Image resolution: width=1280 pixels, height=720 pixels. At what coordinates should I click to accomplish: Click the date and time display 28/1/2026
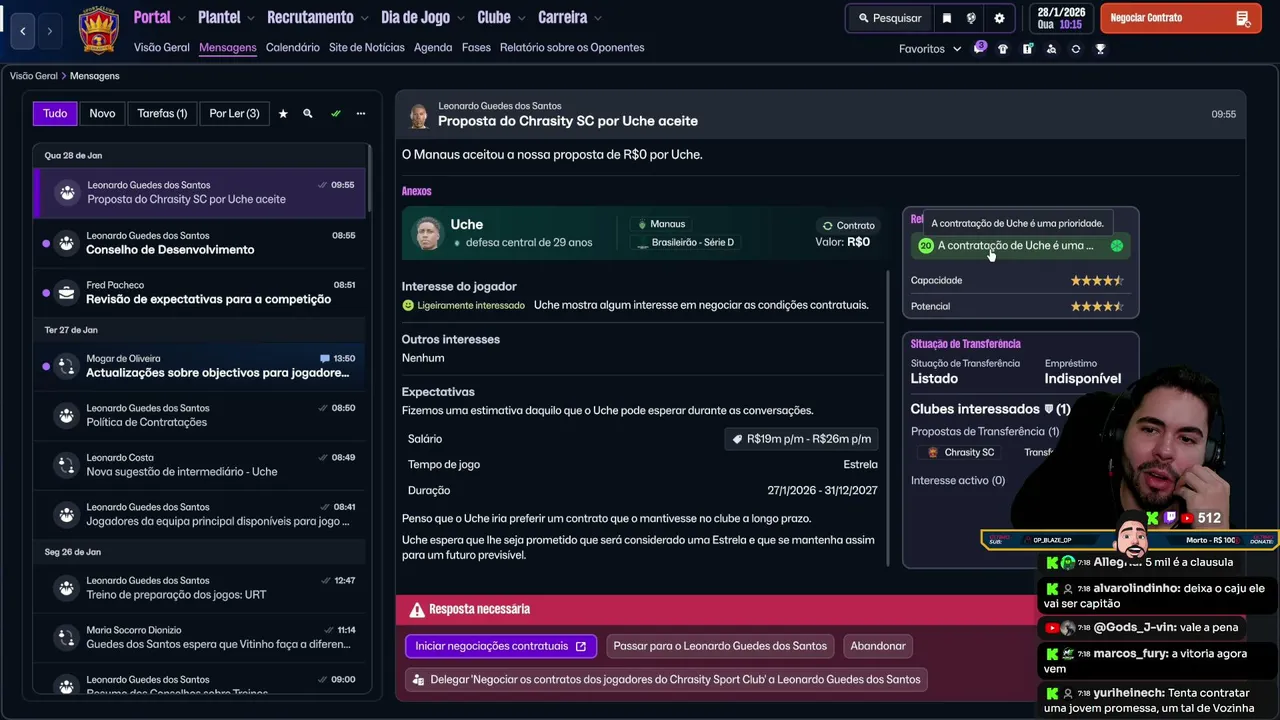point(1060,18)
